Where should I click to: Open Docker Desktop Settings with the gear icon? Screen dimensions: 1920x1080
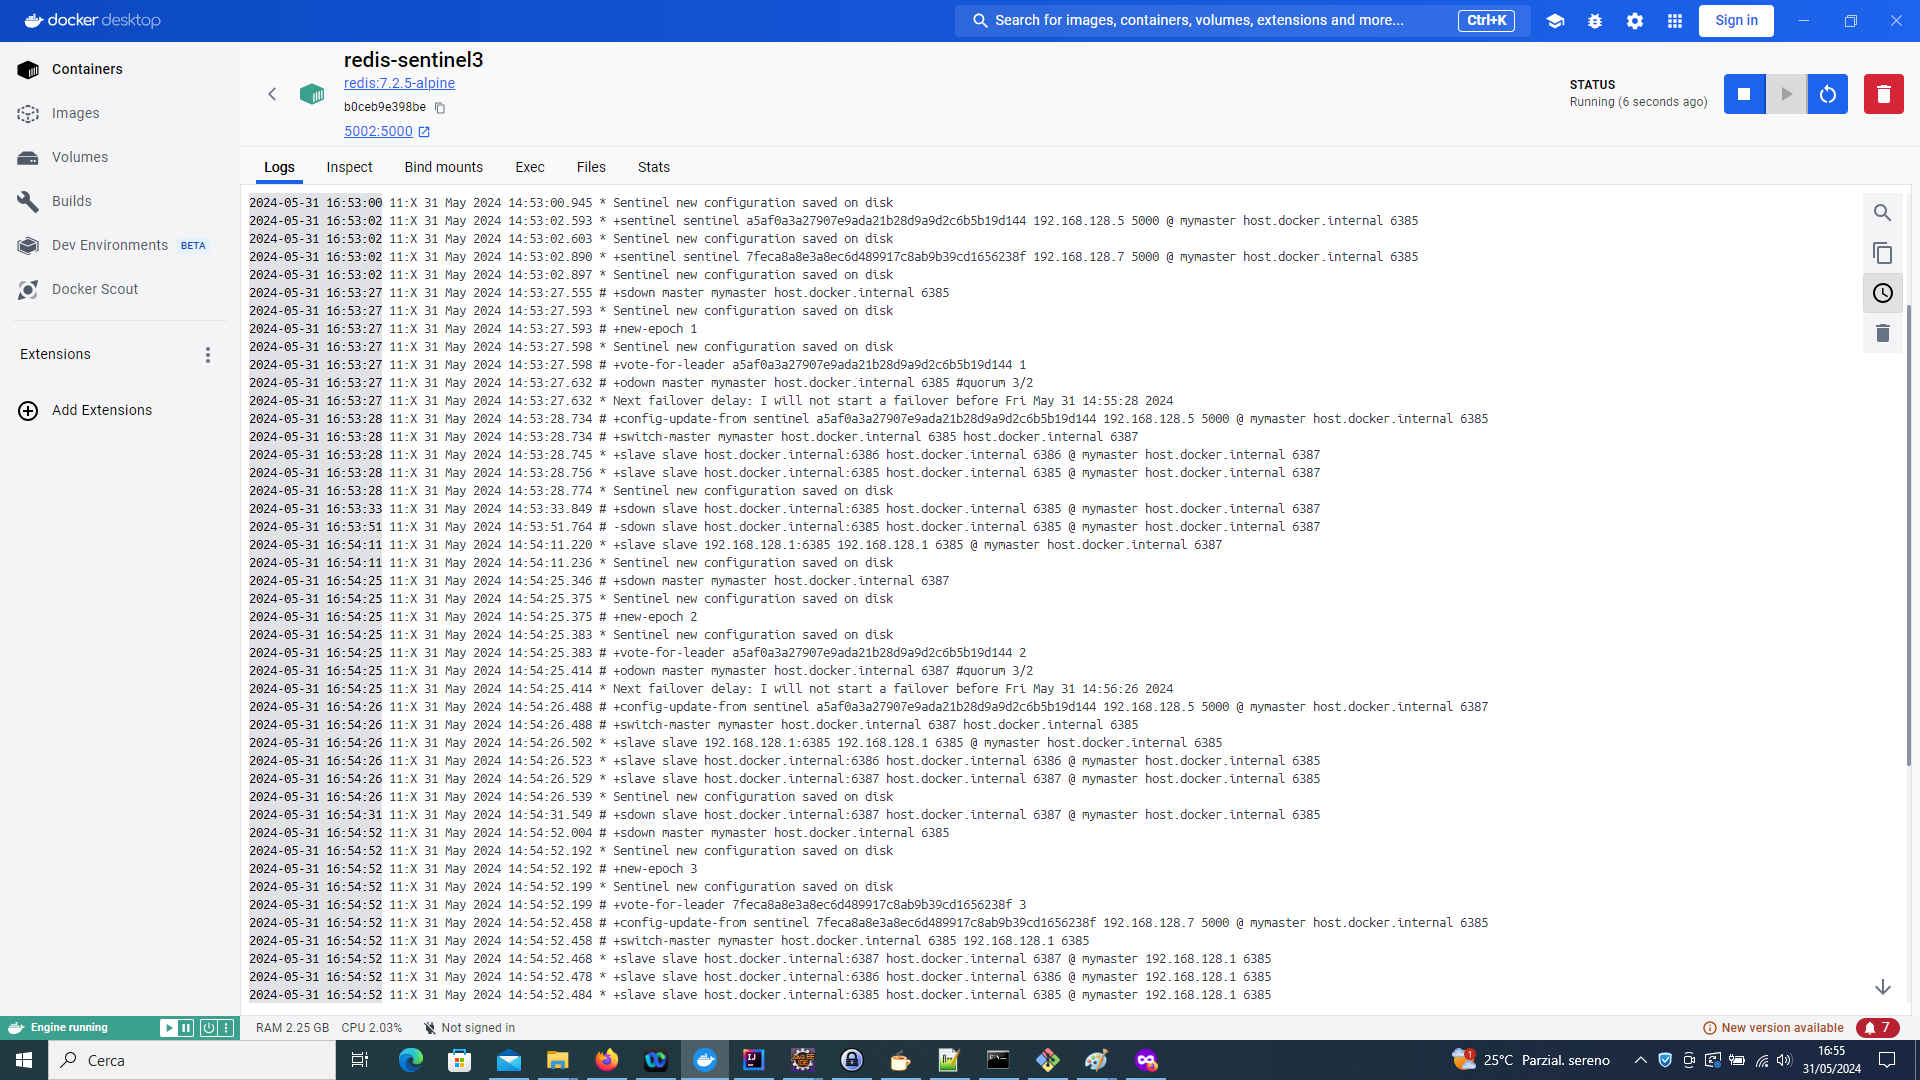coord(1634,20)
